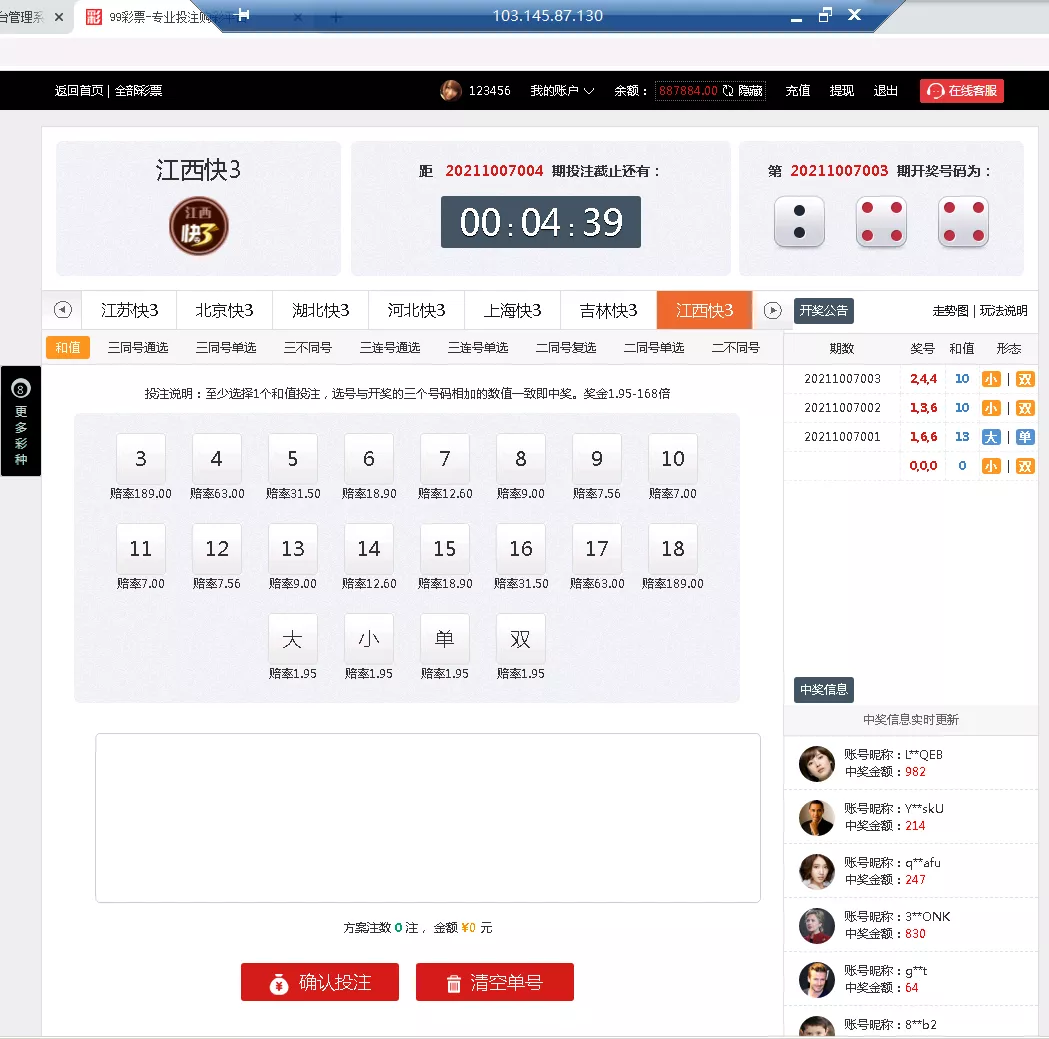Click inside the bet slip text area

point(427,818)
